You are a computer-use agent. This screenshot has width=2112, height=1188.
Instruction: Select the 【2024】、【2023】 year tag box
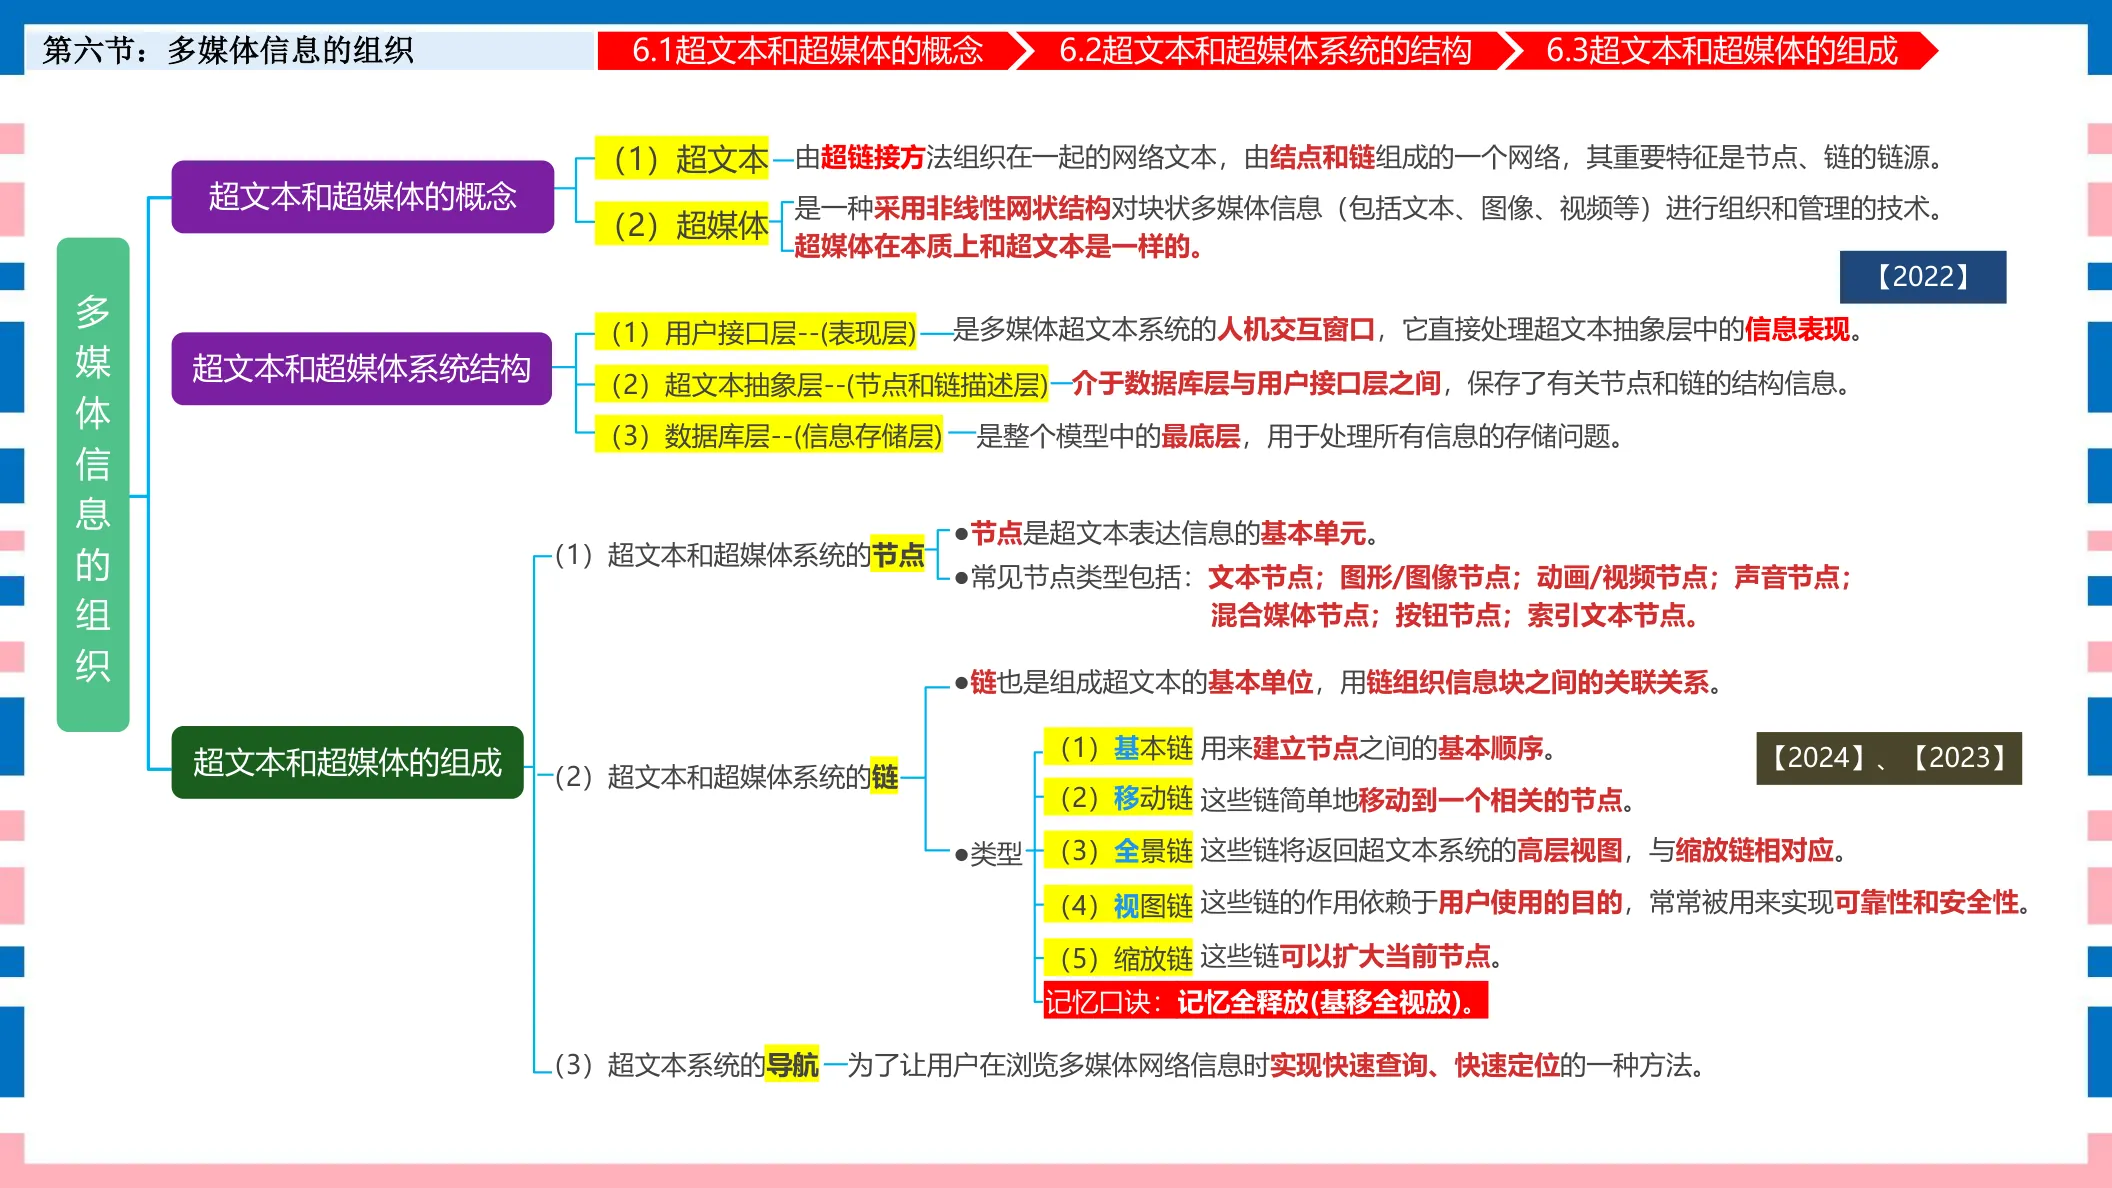(1889, 758)
